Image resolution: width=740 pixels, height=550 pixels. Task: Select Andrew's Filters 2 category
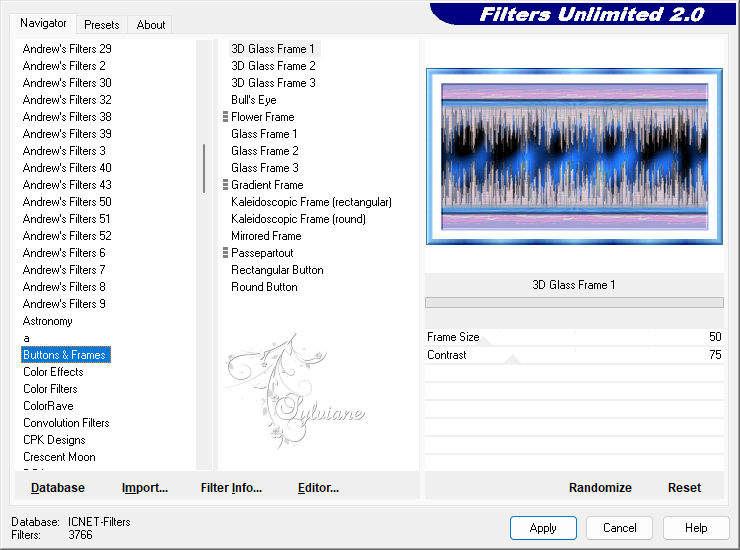click(x=64, y=66)
